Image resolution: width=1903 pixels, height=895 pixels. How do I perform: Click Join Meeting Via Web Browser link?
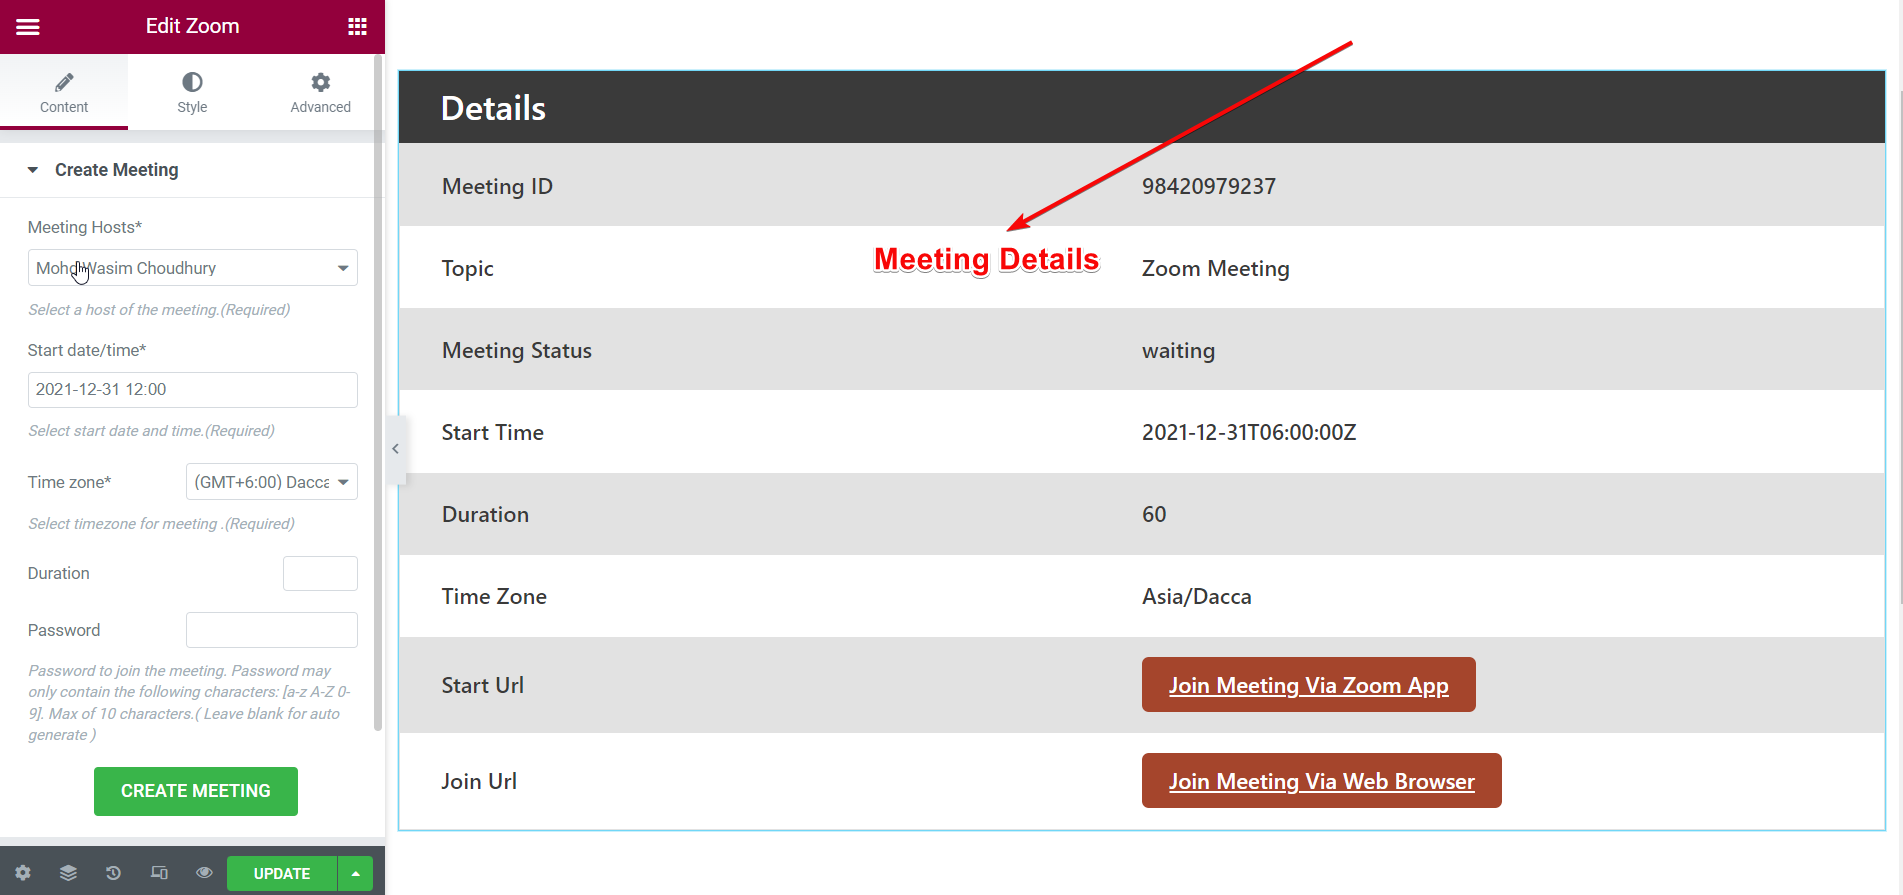[1321, 781]
